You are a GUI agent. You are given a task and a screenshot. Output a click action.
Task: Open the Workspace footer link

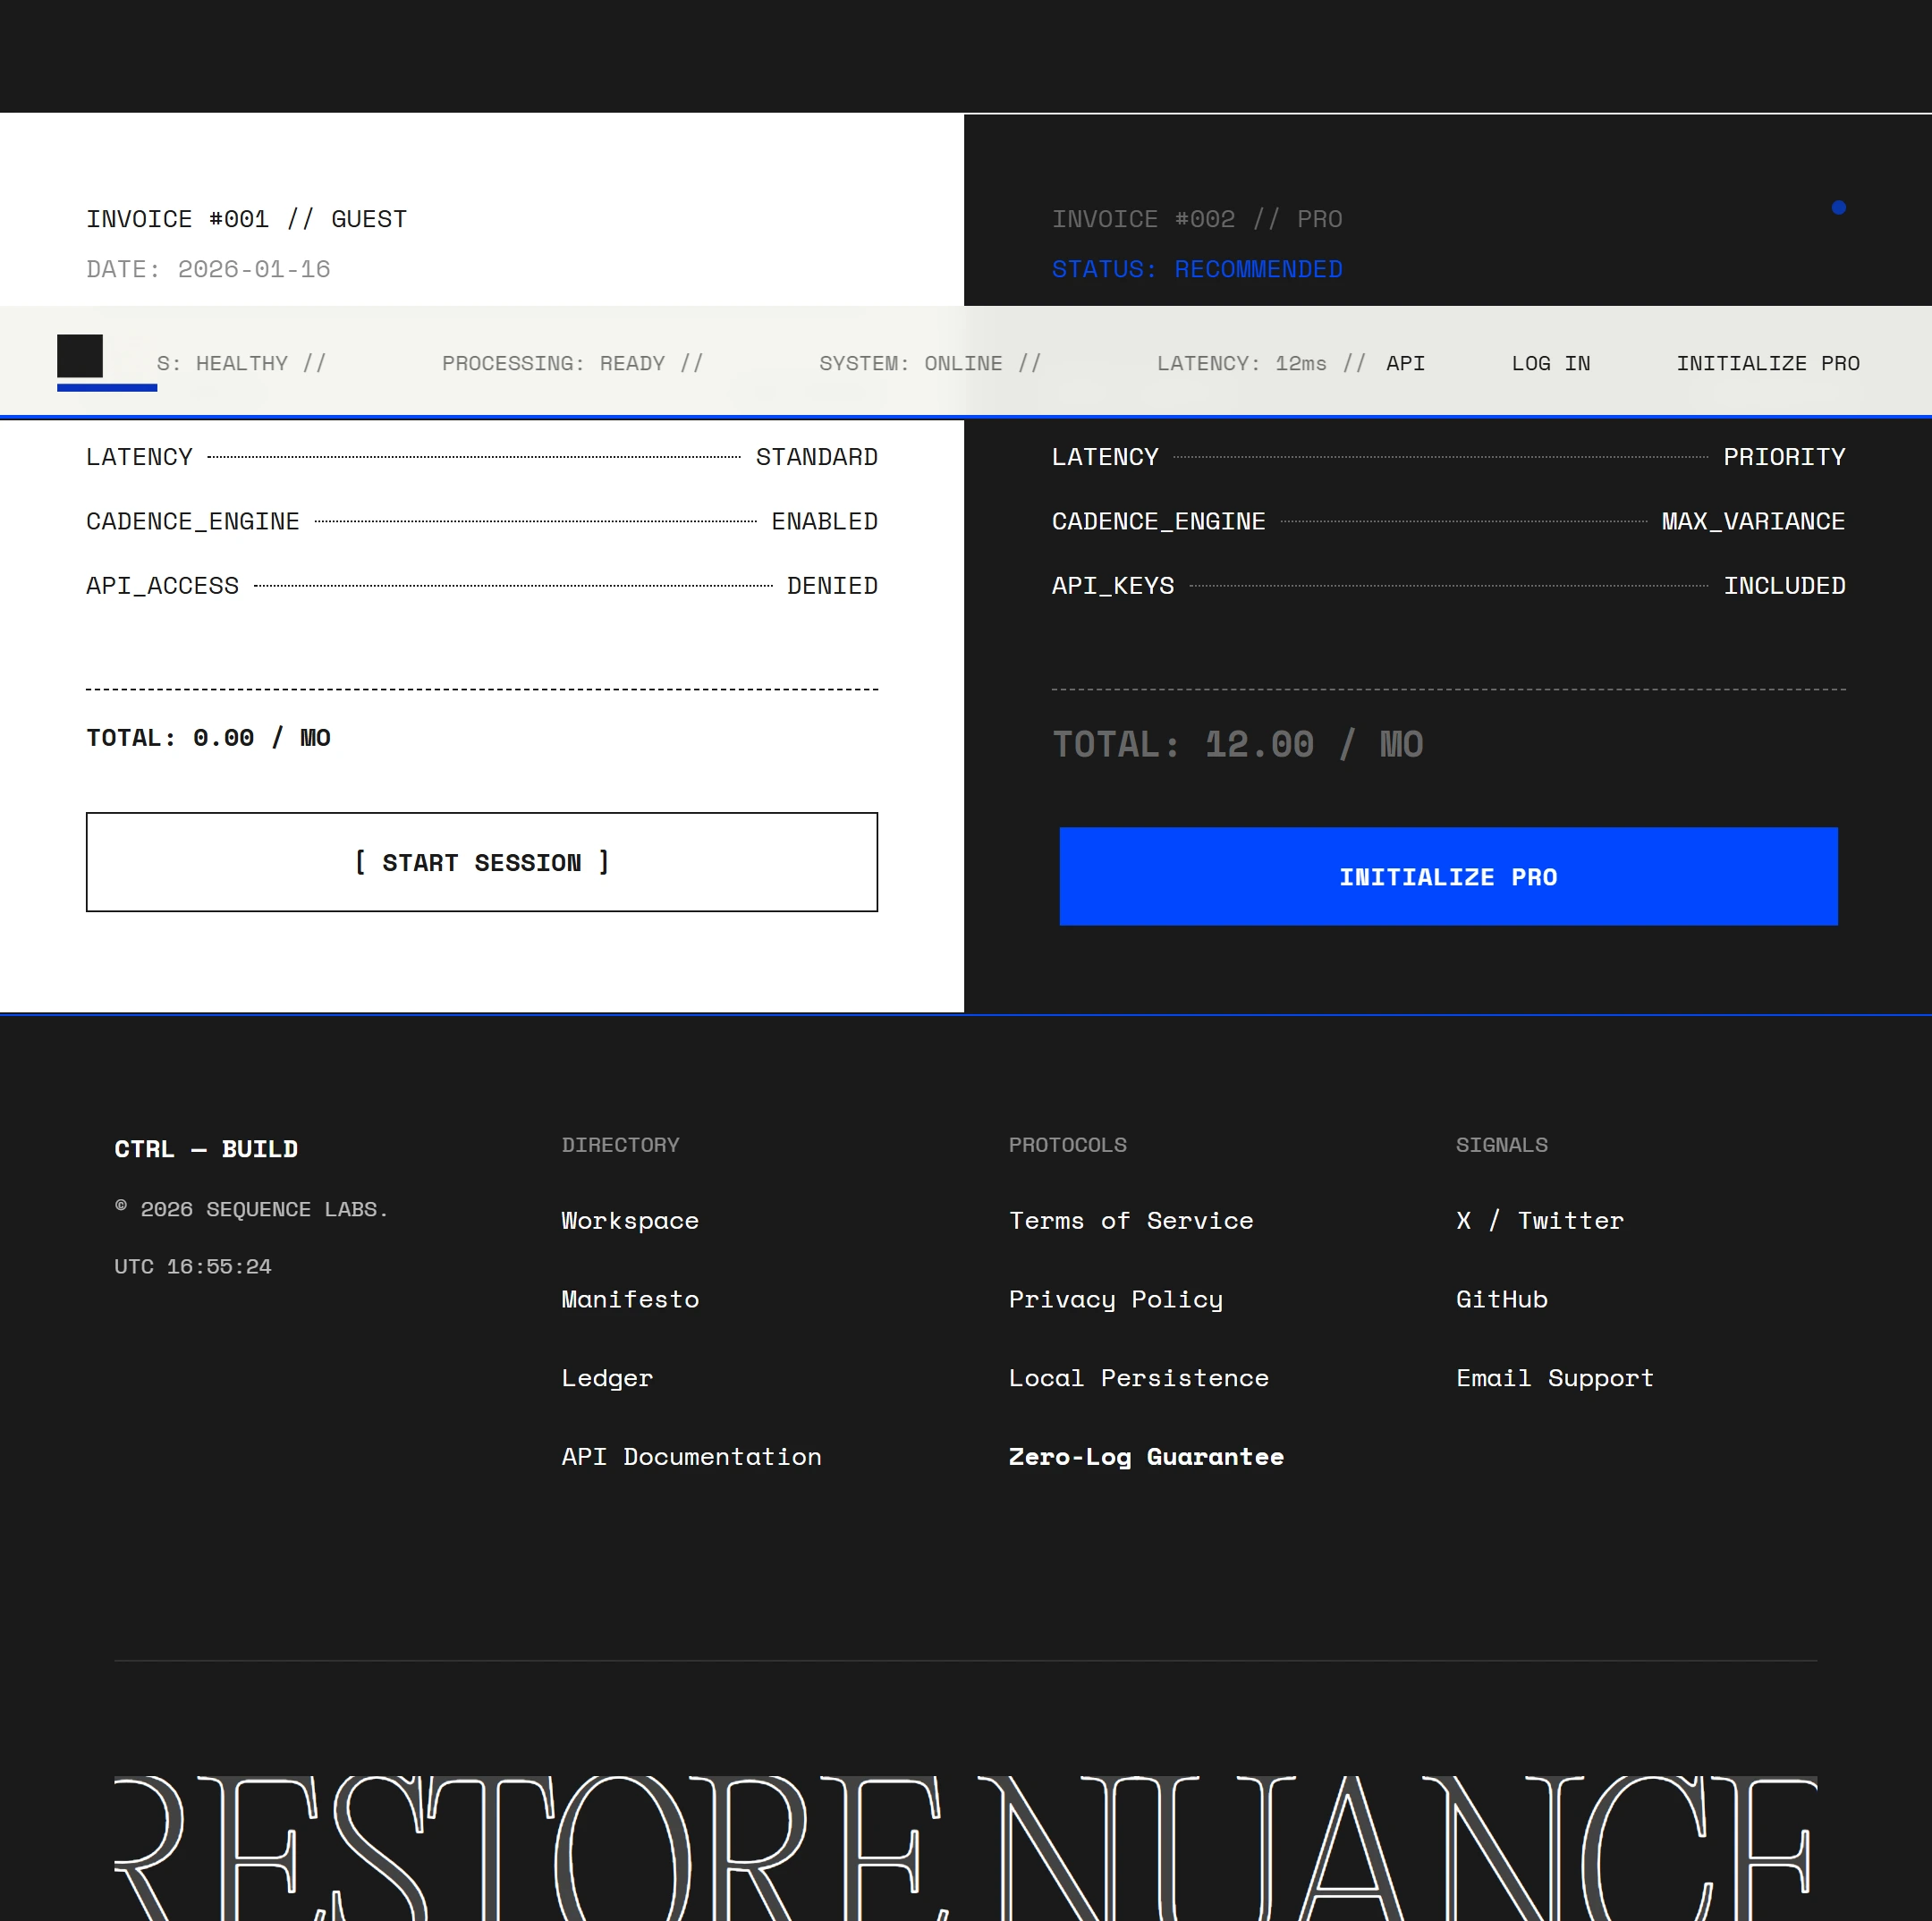click(629, 1221)
